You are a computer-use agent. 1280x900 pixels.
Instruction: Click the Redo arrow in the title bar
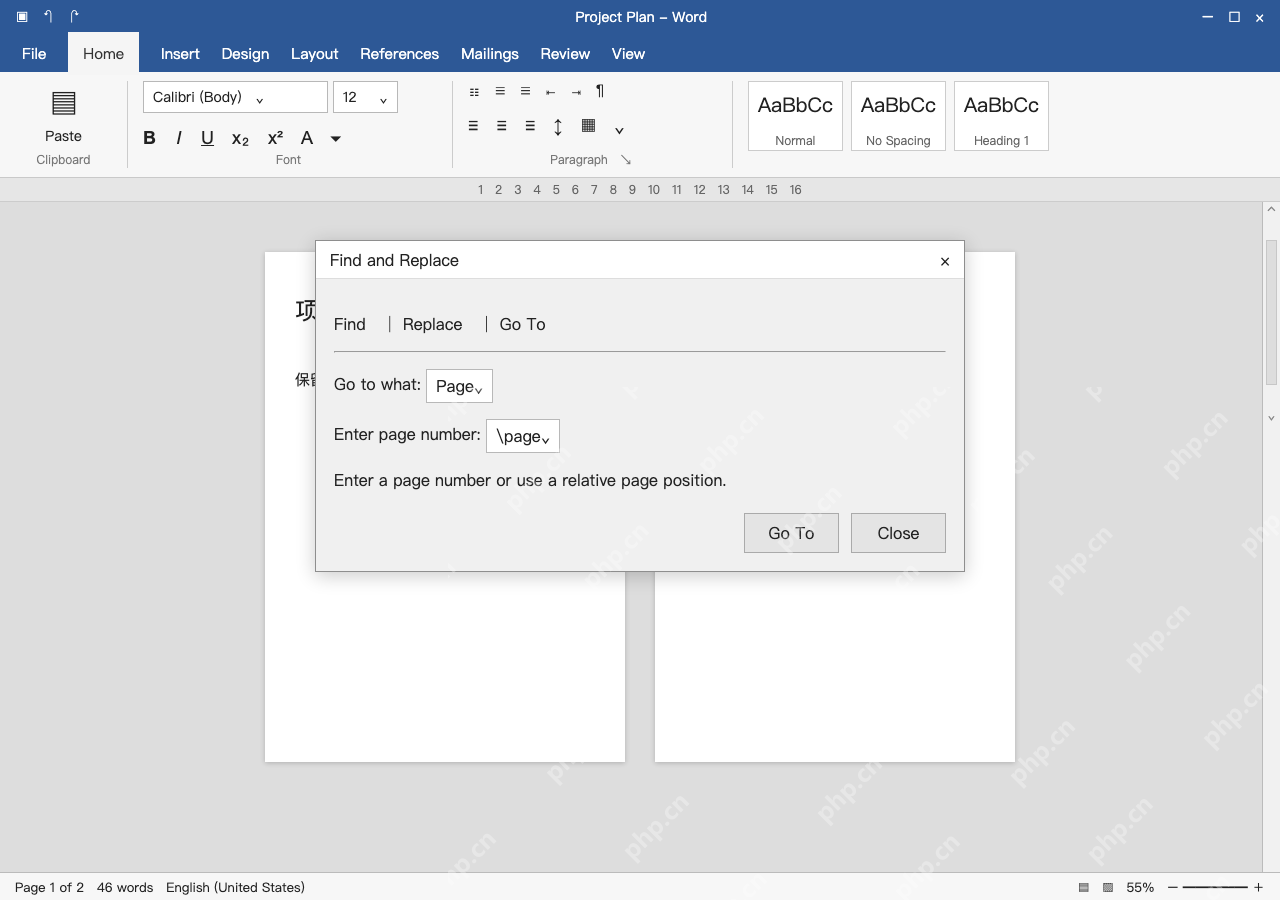(74, 16)
